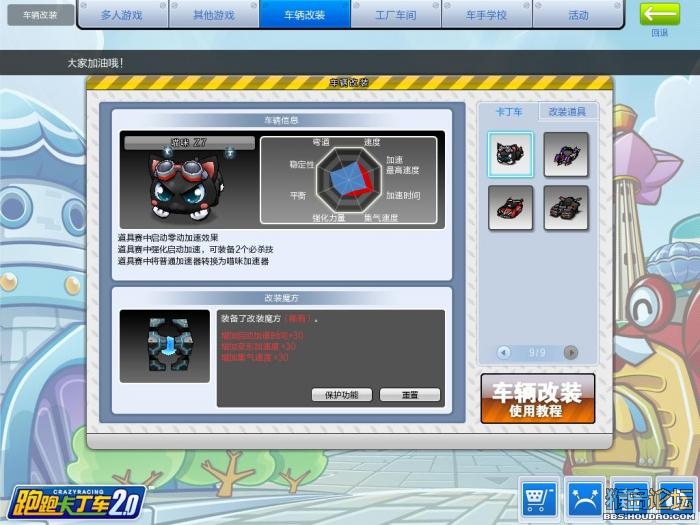This screenshot has height=525, width=700.
Task: Click the cat kart preview image
Action: (x=188, y=185)
